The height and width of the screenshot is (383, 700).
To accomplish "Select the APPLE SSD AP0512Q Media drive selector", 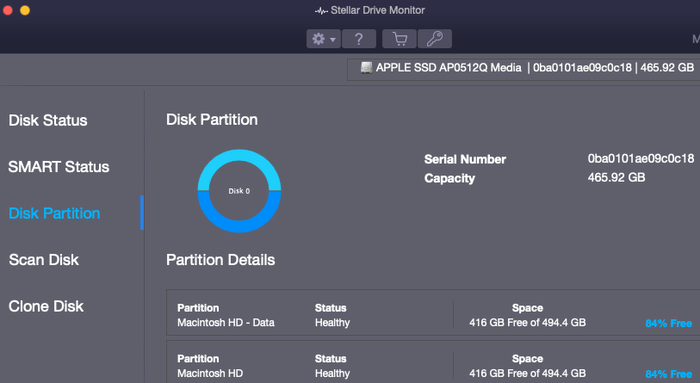I will tap(523, 70).
